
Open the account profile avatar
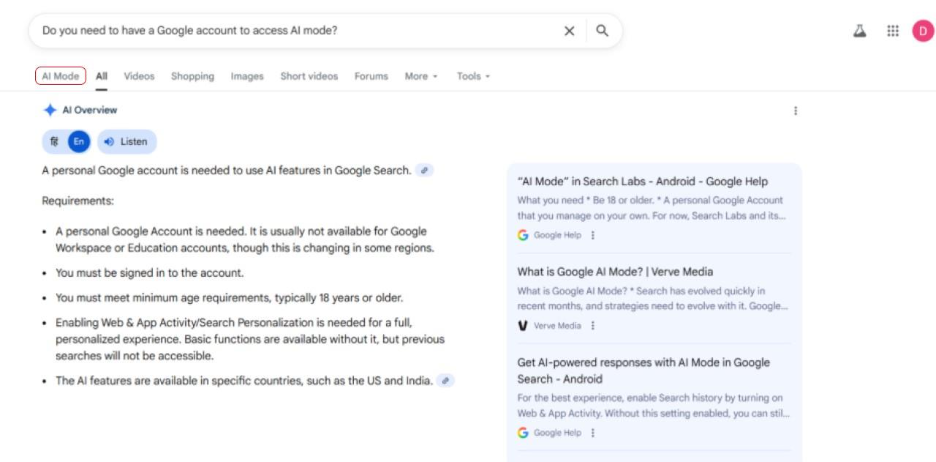click(922, 31)
